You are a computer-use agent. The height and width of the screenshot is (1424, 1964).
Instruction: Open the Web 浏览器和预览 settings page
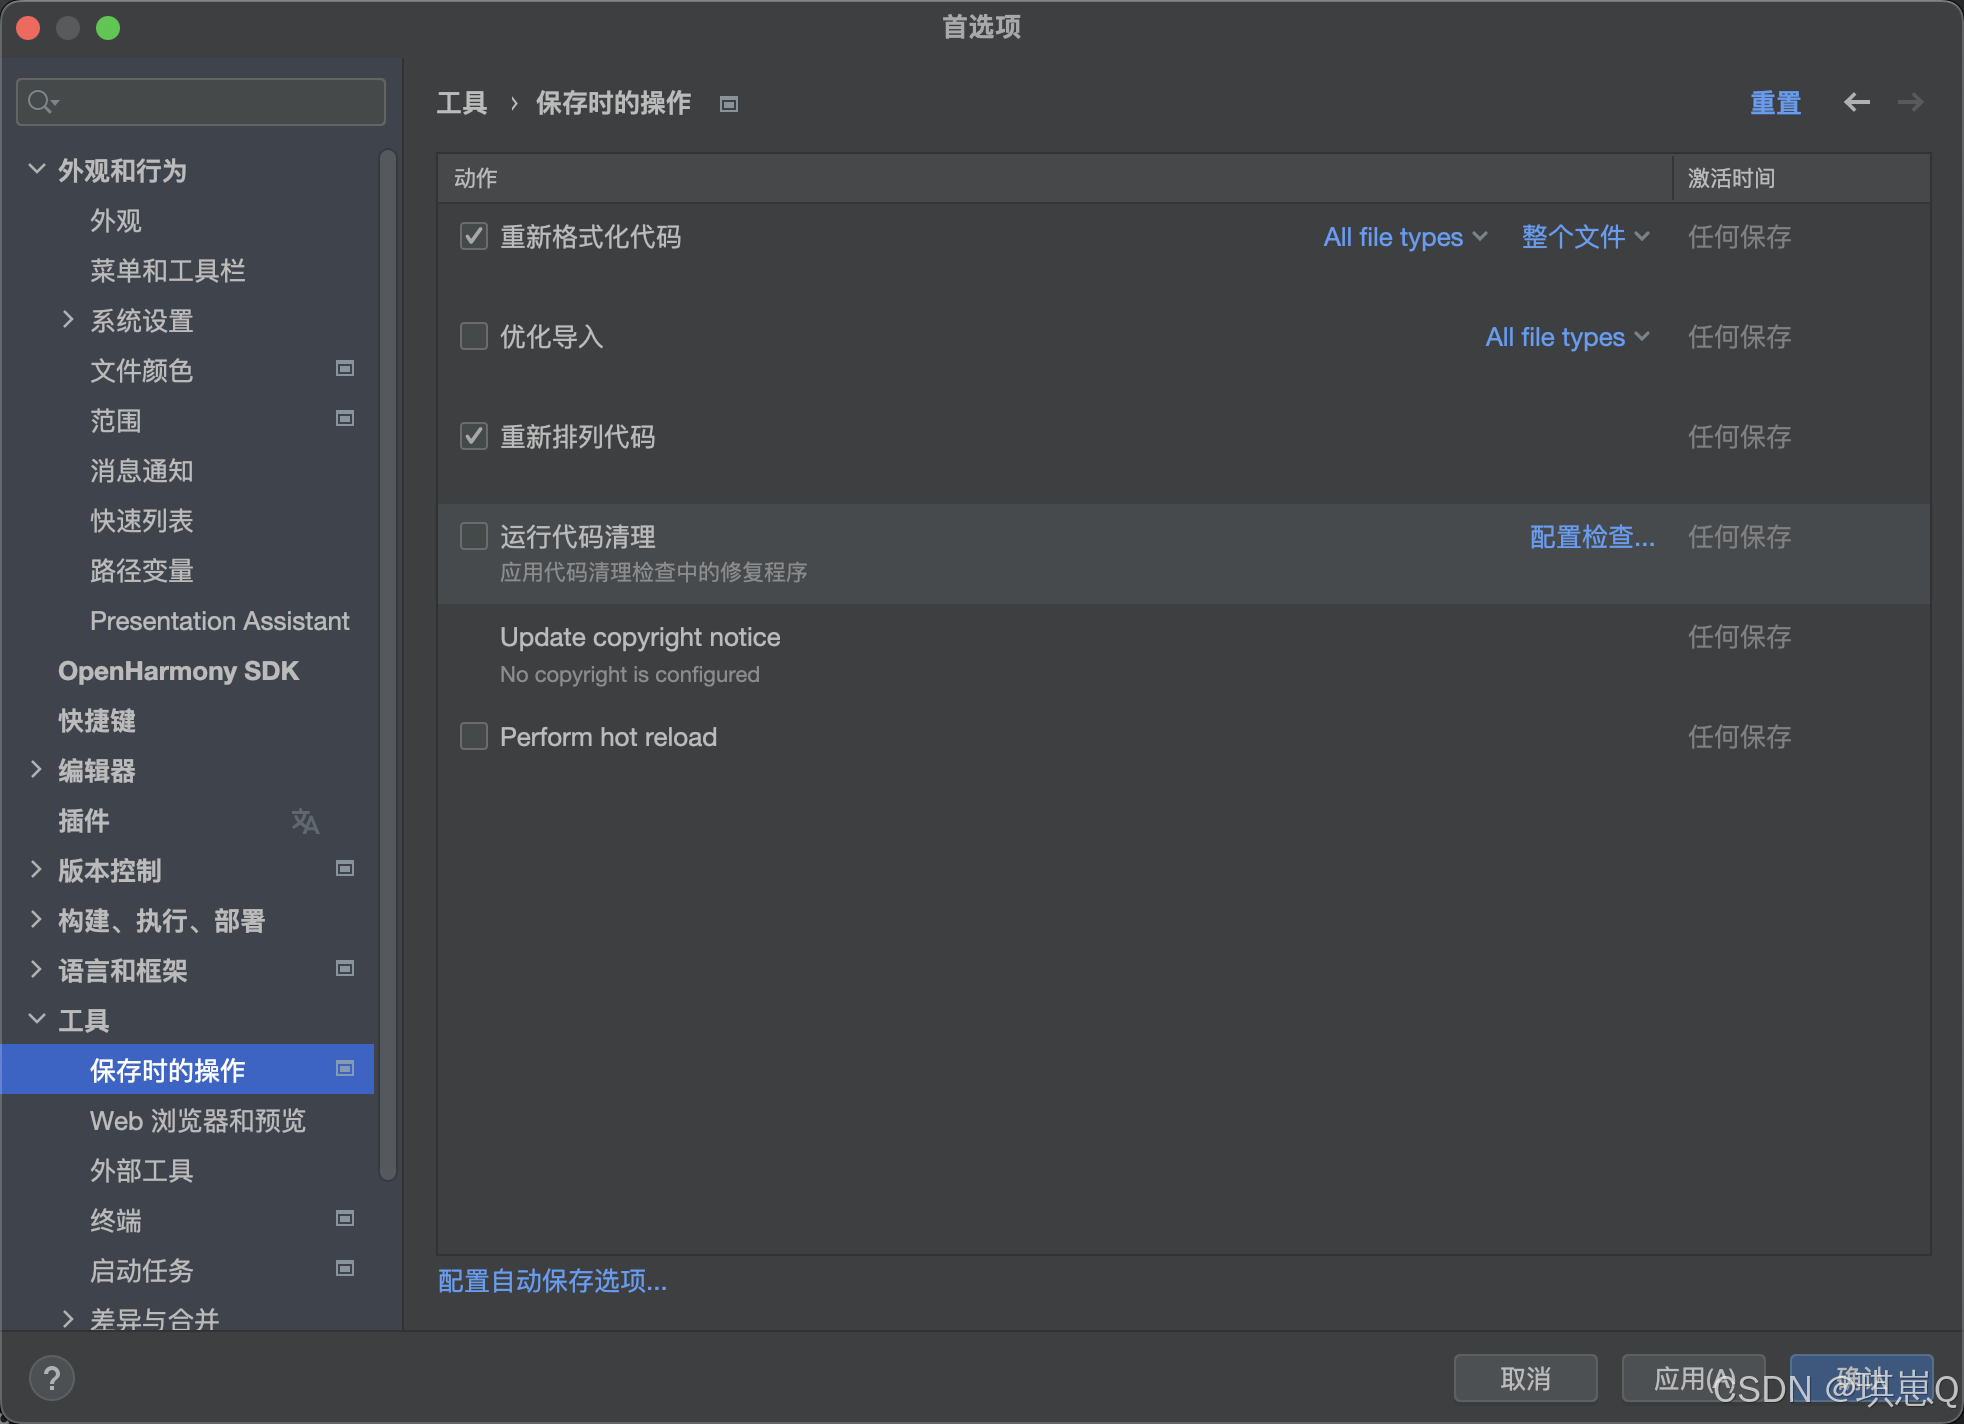(x=197, y=1121)
